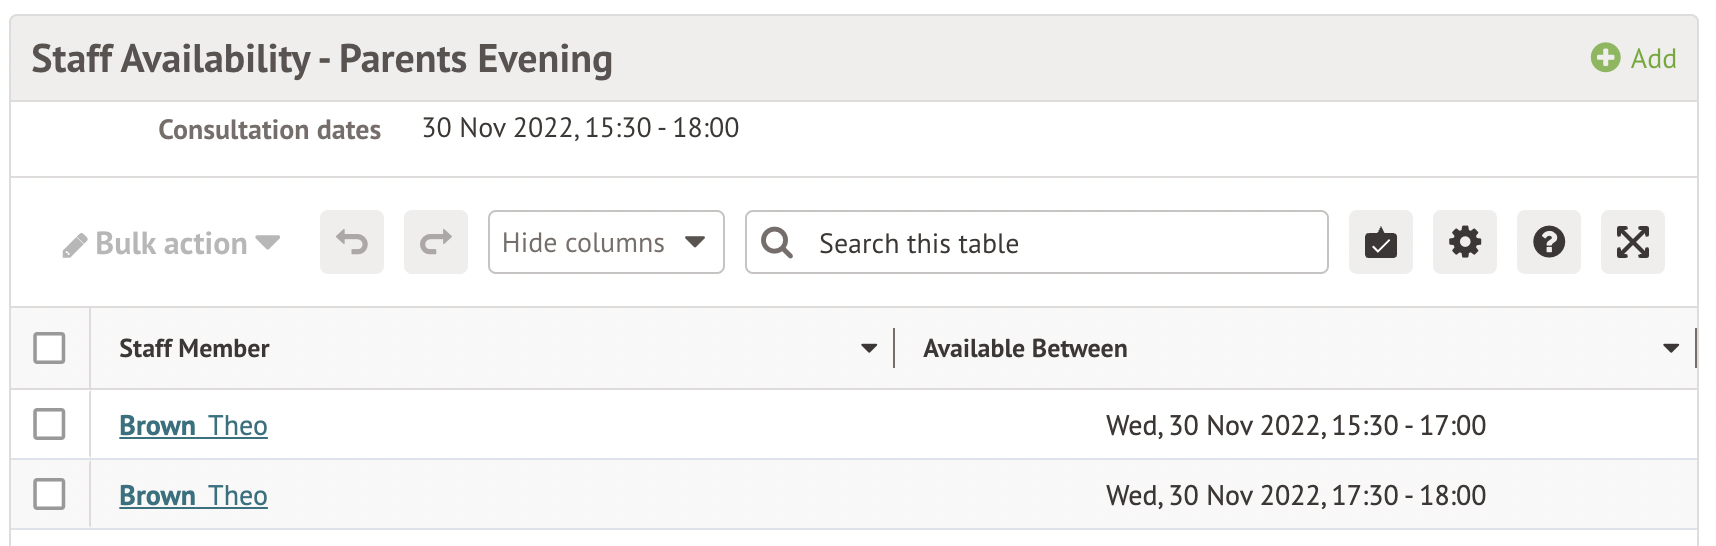This screenshot has height=546, width=1716.
Task: Open first Brown Theo staff link
Action: [193, 426]
